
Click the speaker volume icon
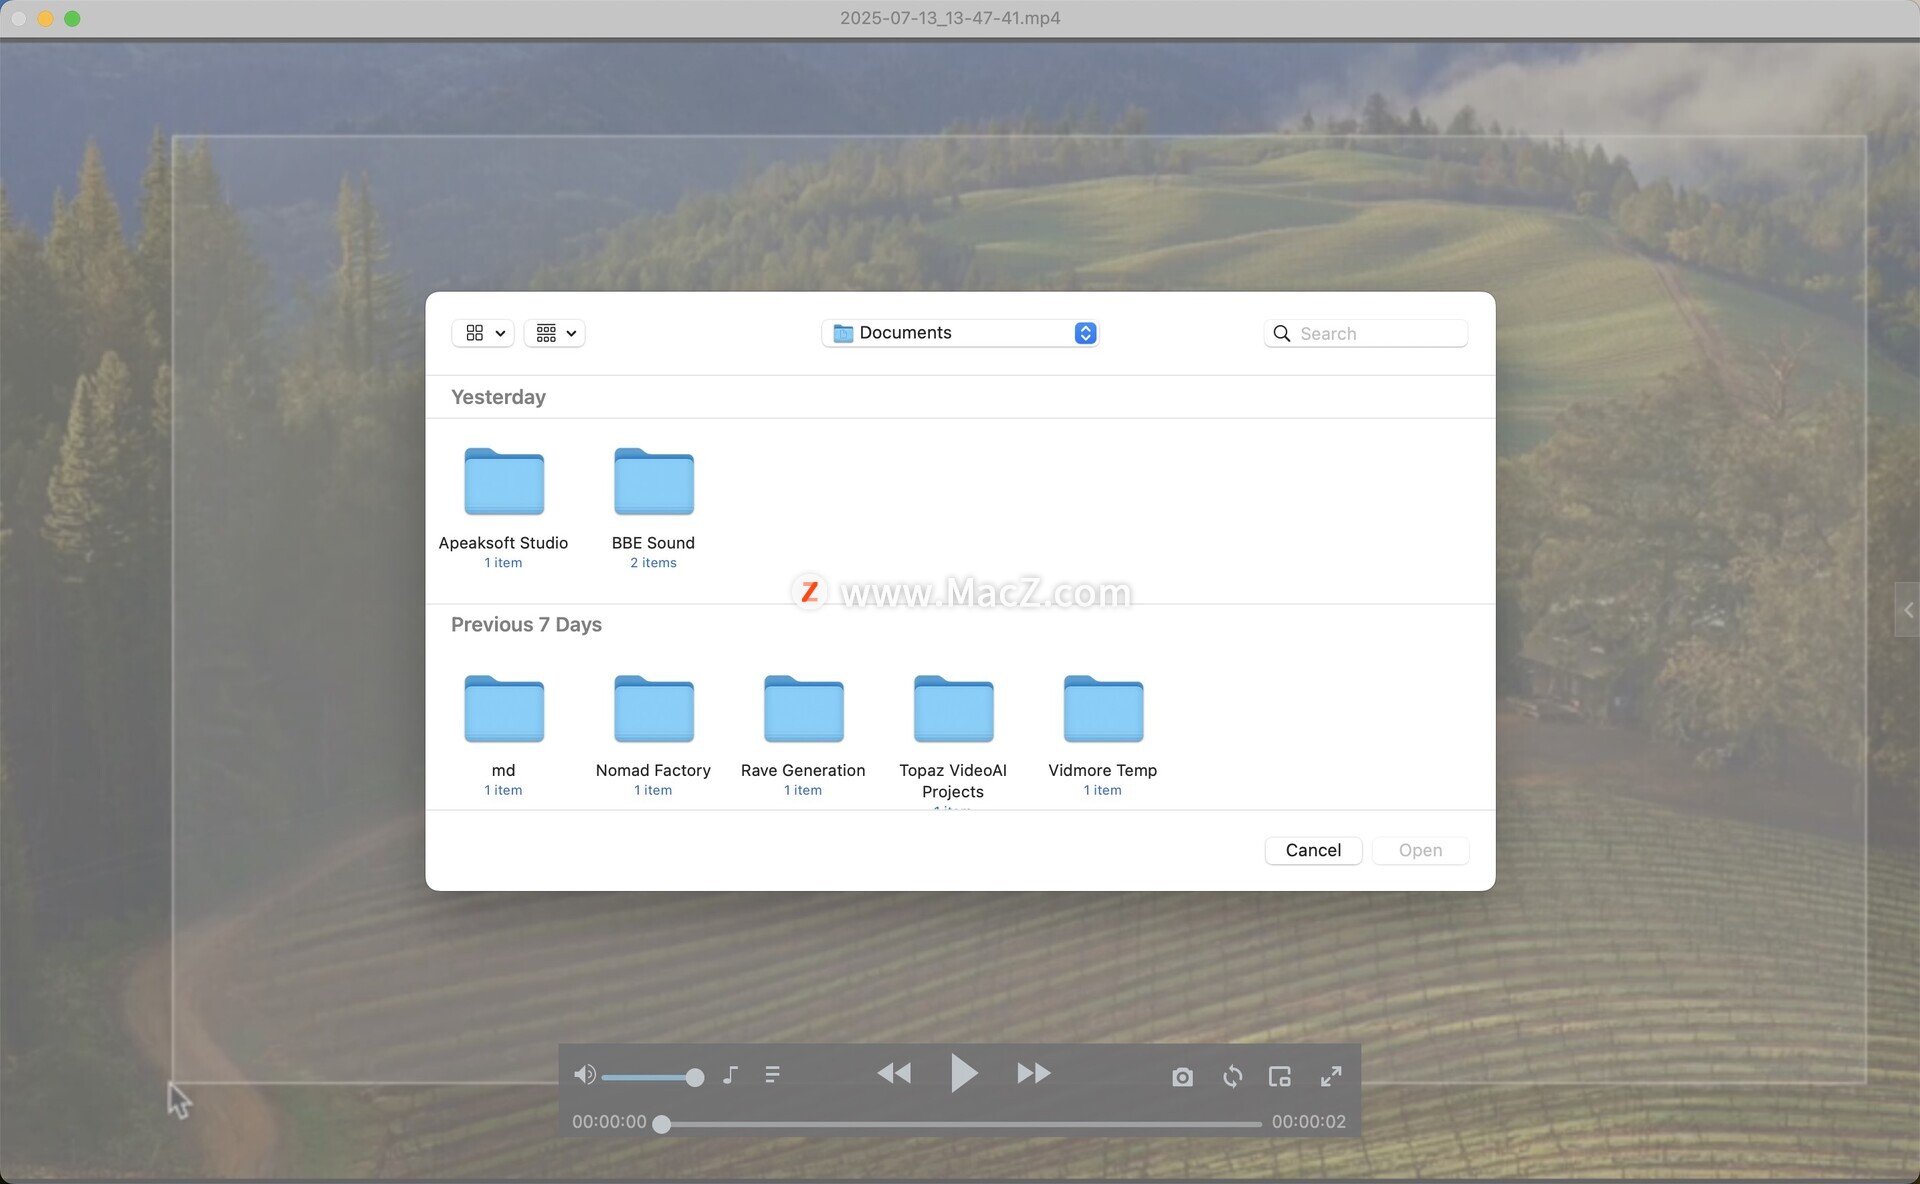(585, 1075)
